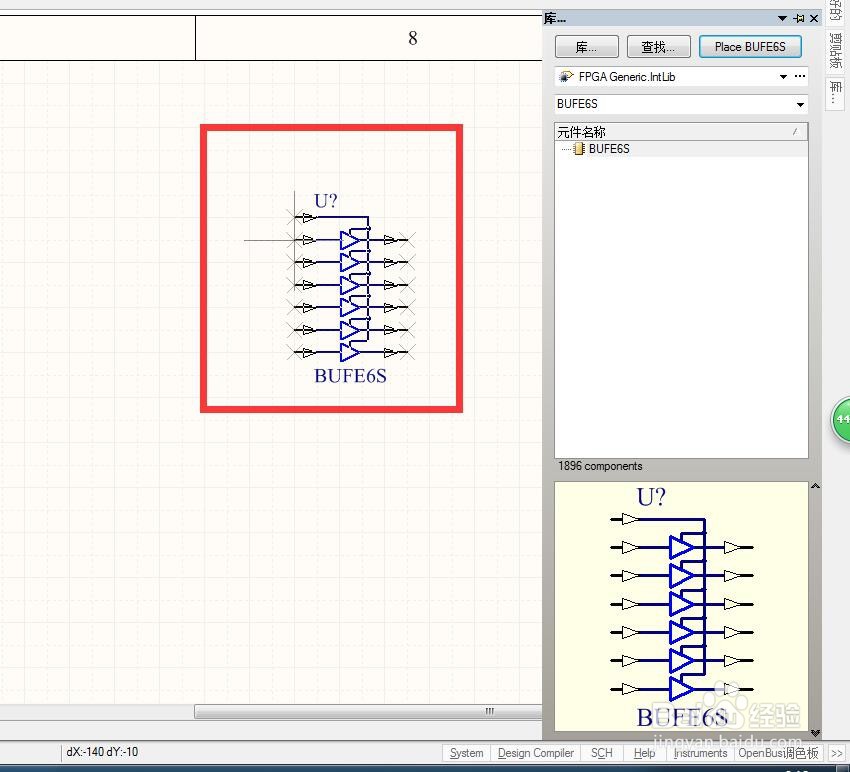Click the horizontal scrollbar of schematic sheet
The image size is (850, 772).
click(369, 711)
